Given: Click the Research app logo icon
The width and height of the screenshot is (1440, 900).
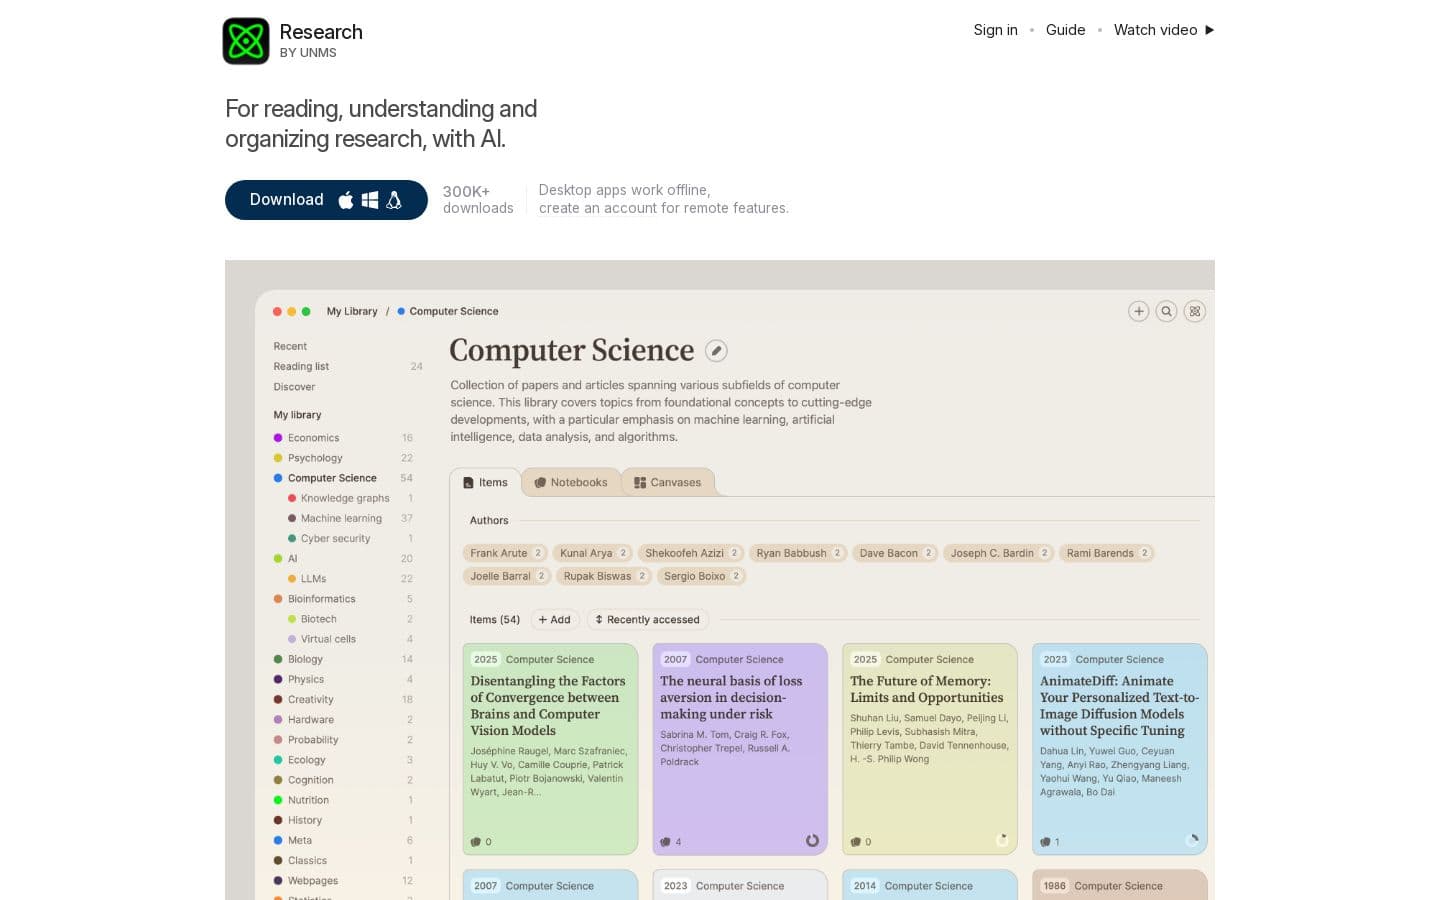Looking at the screenshot, I should pos(246,41).
